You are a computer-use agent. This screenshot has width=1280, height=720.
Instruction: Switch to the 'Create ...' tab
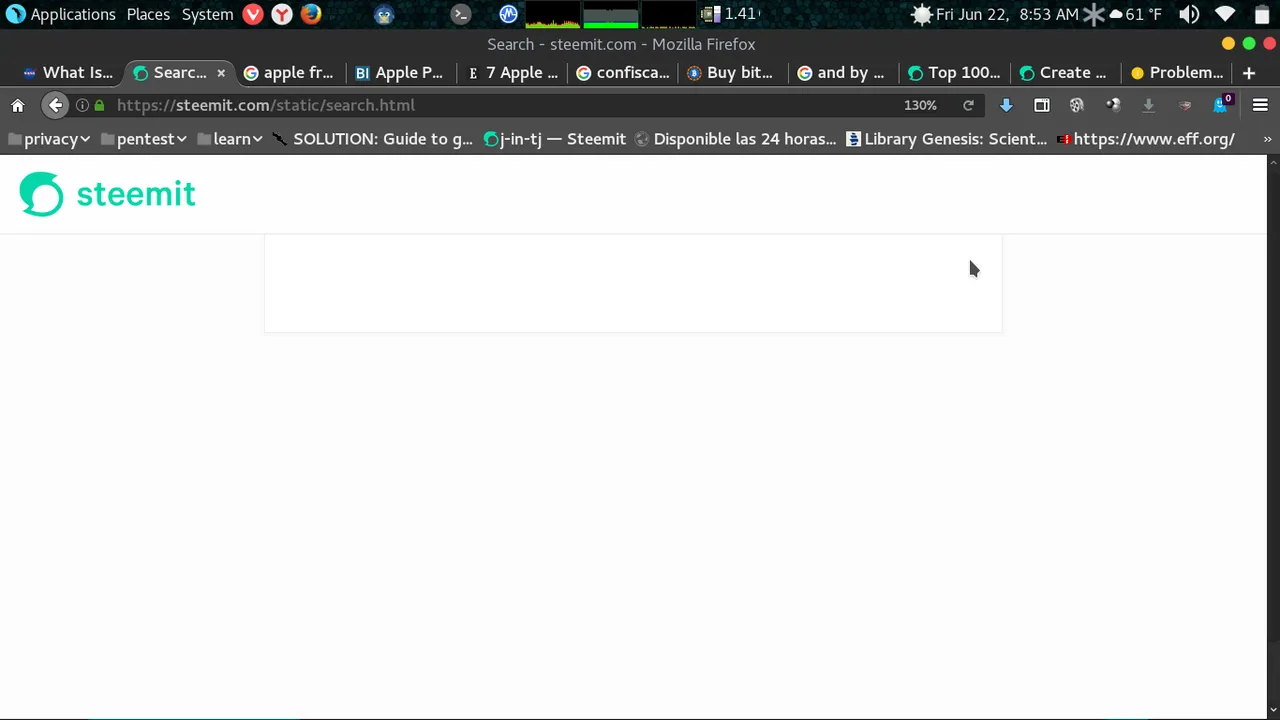point(1063,73)
